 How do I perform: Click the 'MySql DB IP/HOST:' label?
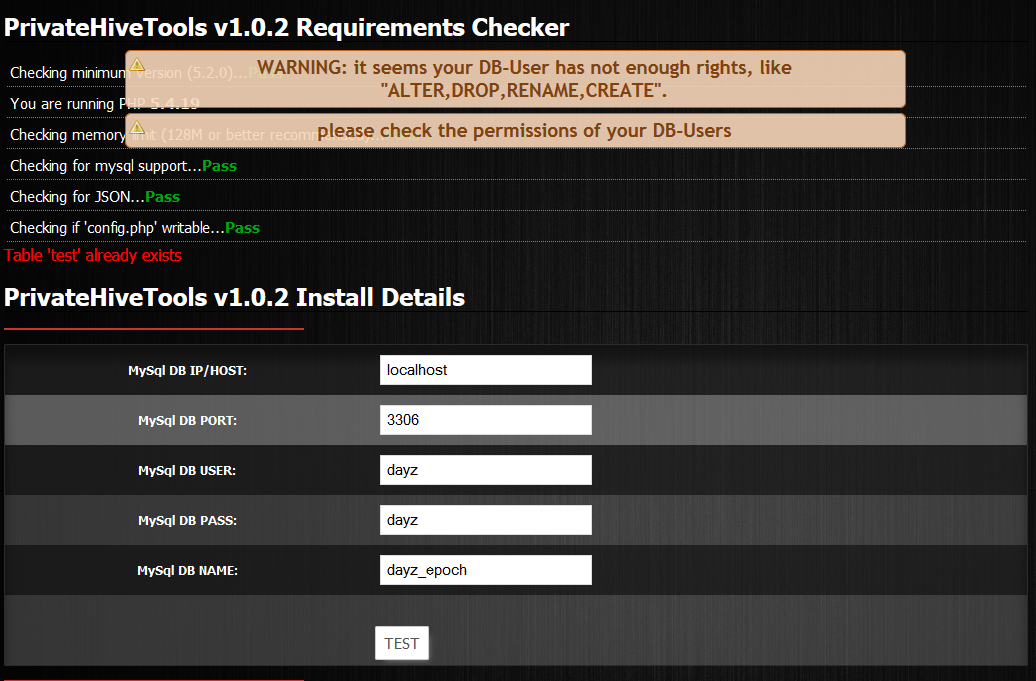click(188, 371)
